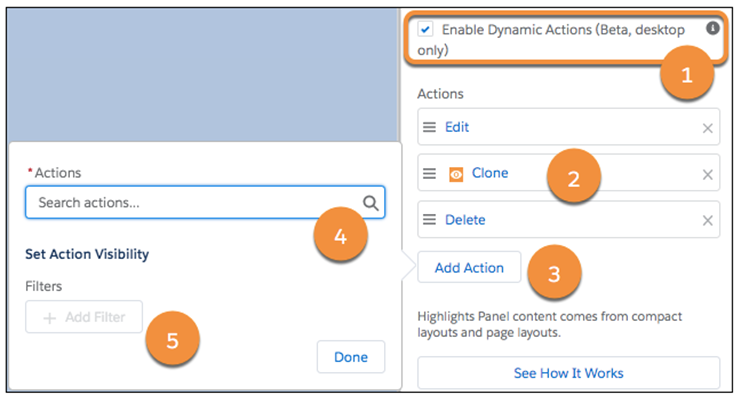Screen dimensions: 741x402
Task: Click the orange eye visibility icon on Clone
Action: (x=456, y=174)
